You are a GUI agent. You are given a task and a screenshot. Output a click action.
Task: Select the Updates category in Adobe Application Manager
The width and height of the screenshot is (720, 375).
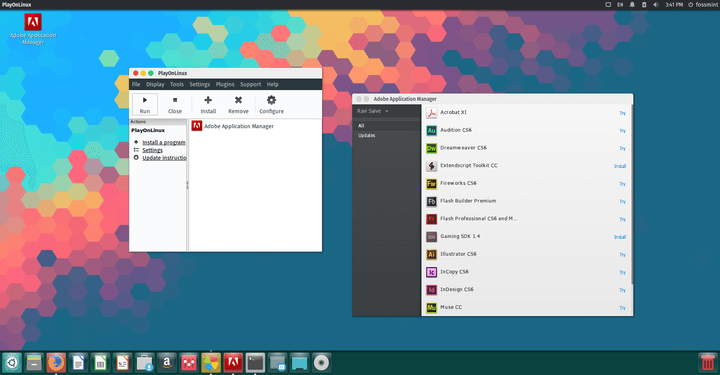point(387,135)
